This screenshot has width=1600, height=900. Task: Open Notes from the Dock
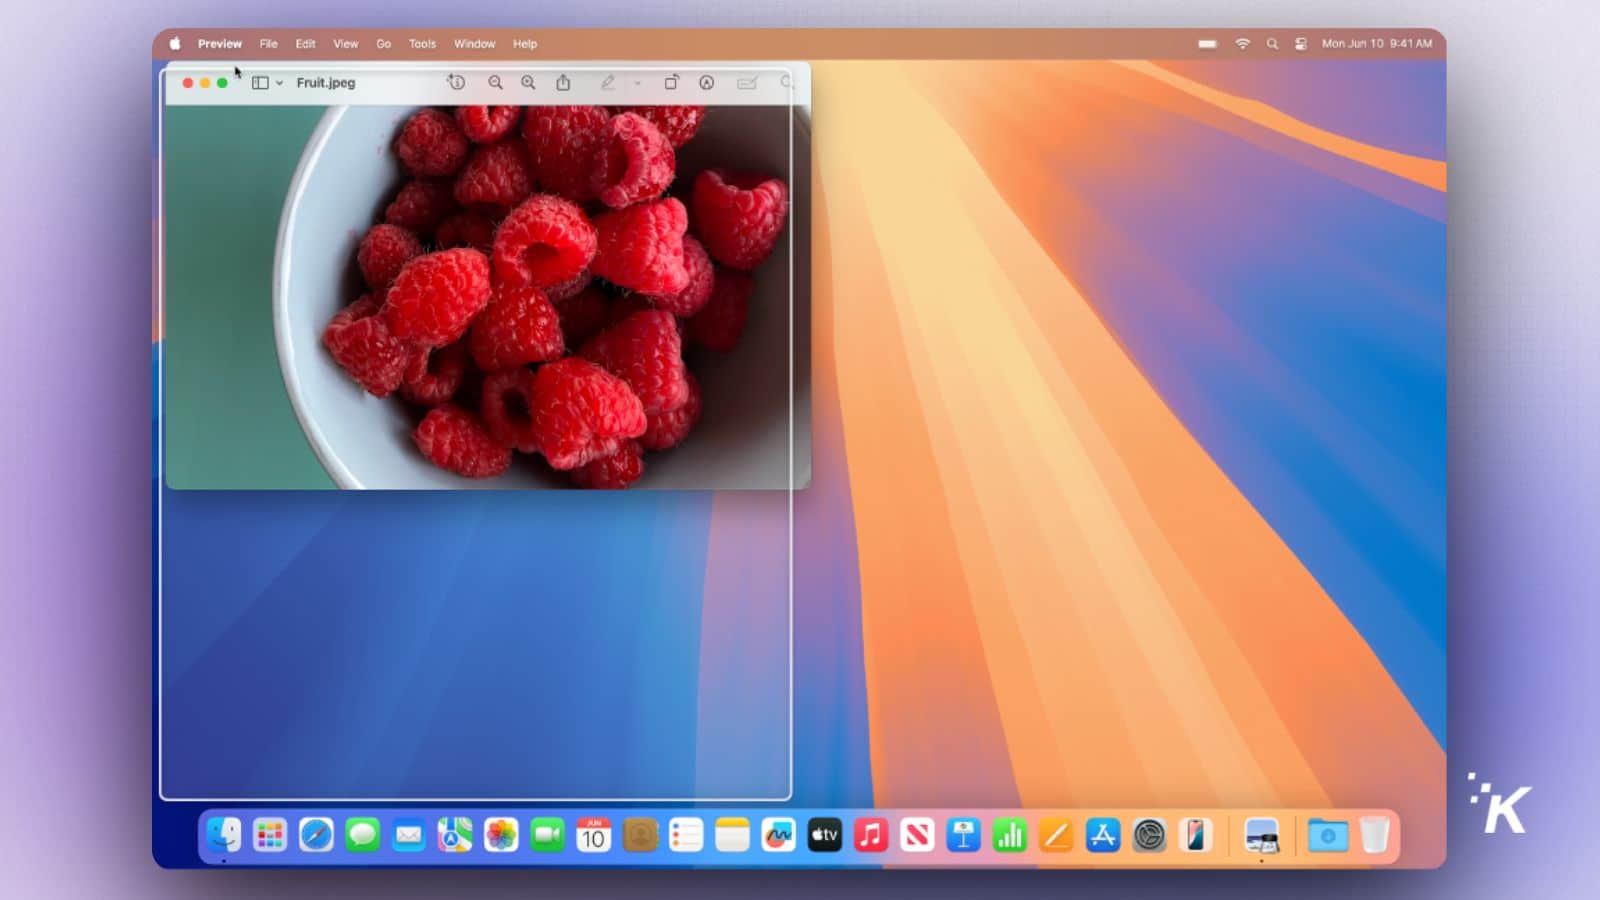732,835
